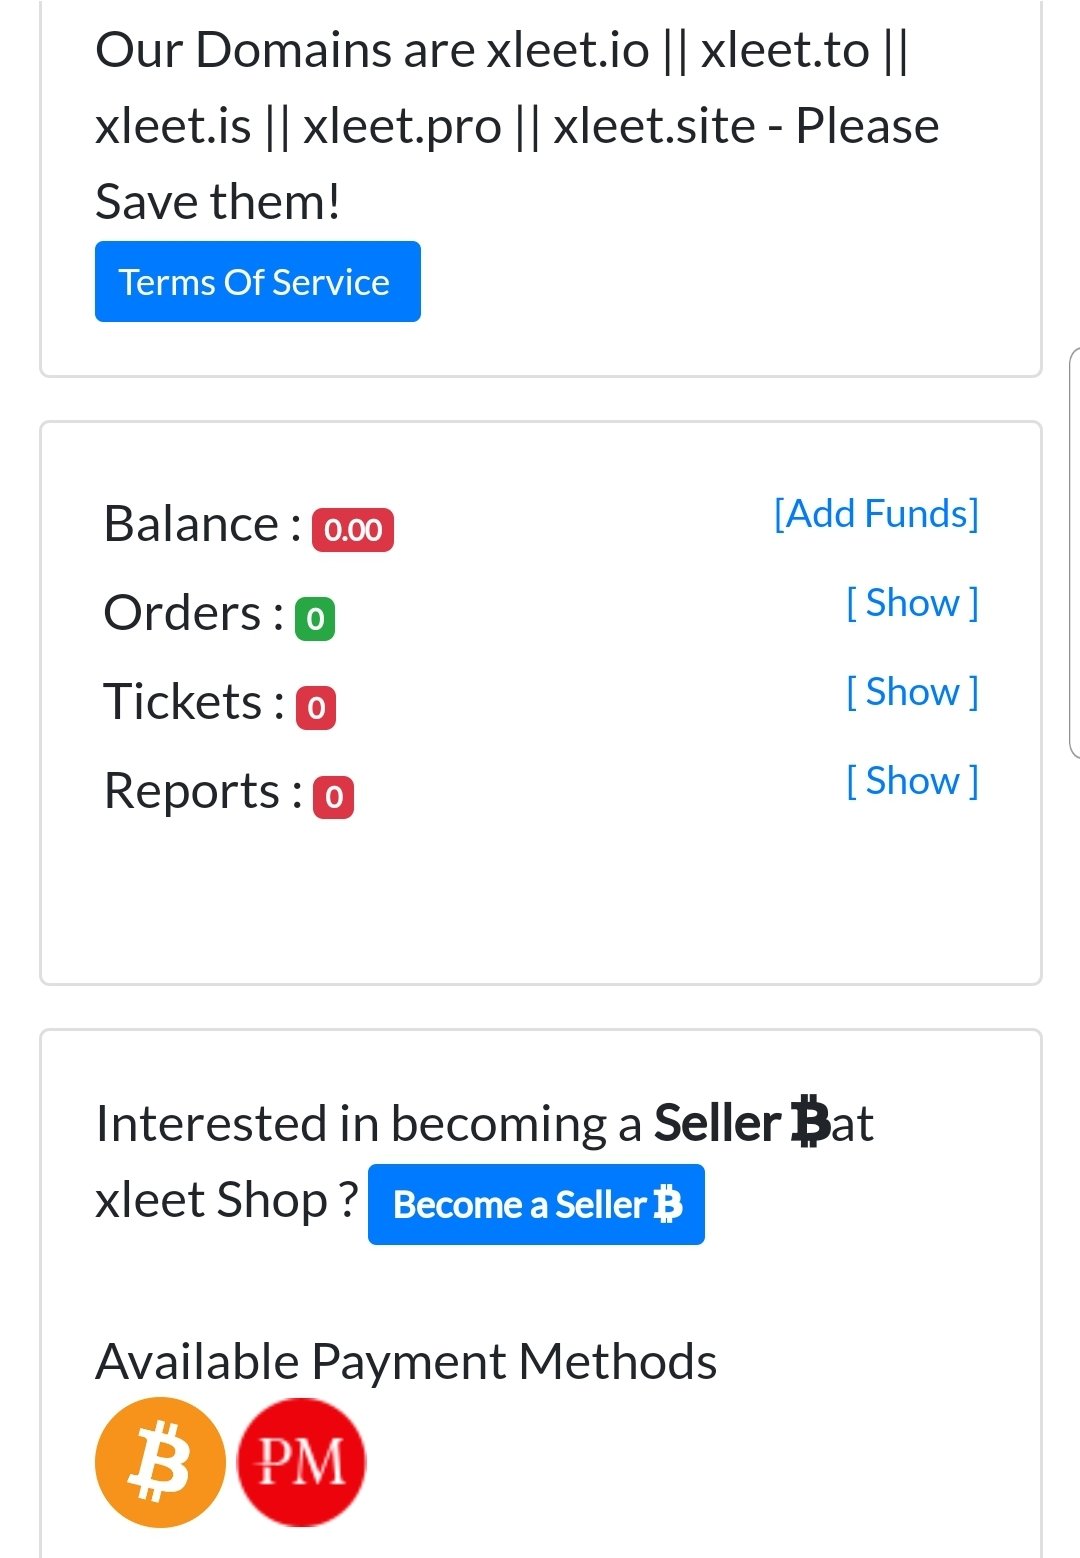Show your Reports list

point(911,780)
